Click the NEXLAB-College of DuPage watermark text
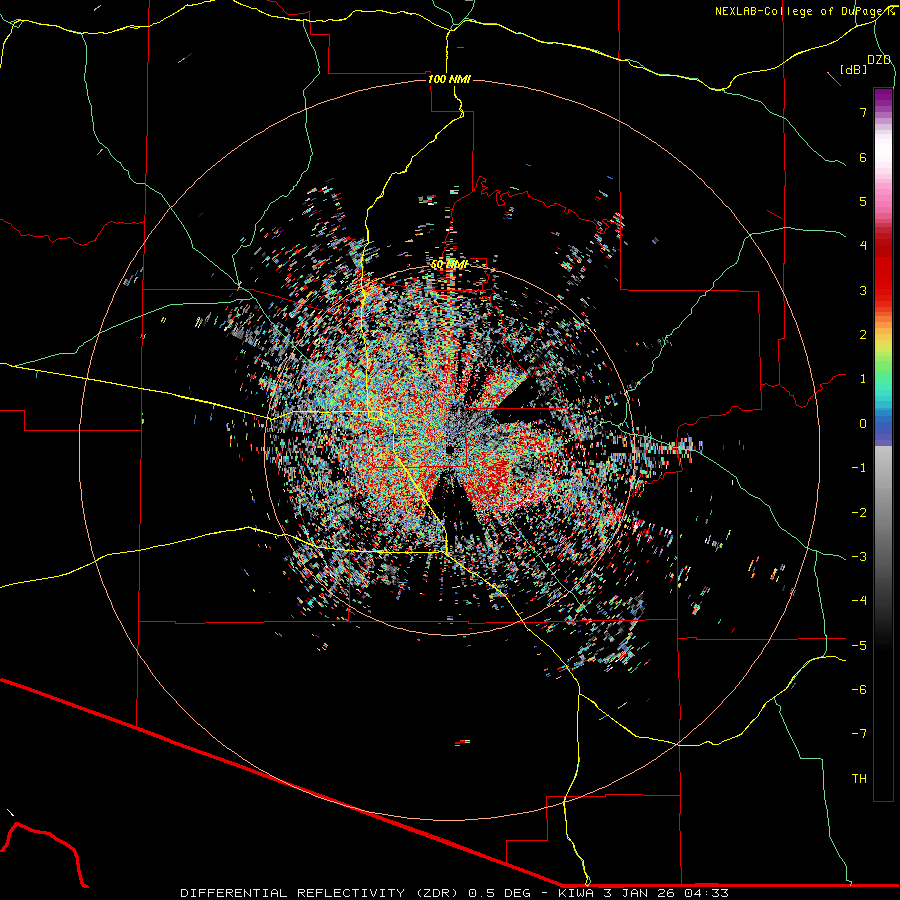Image resolution: width=900 pixels, height=900 pixels. point(805,11)
